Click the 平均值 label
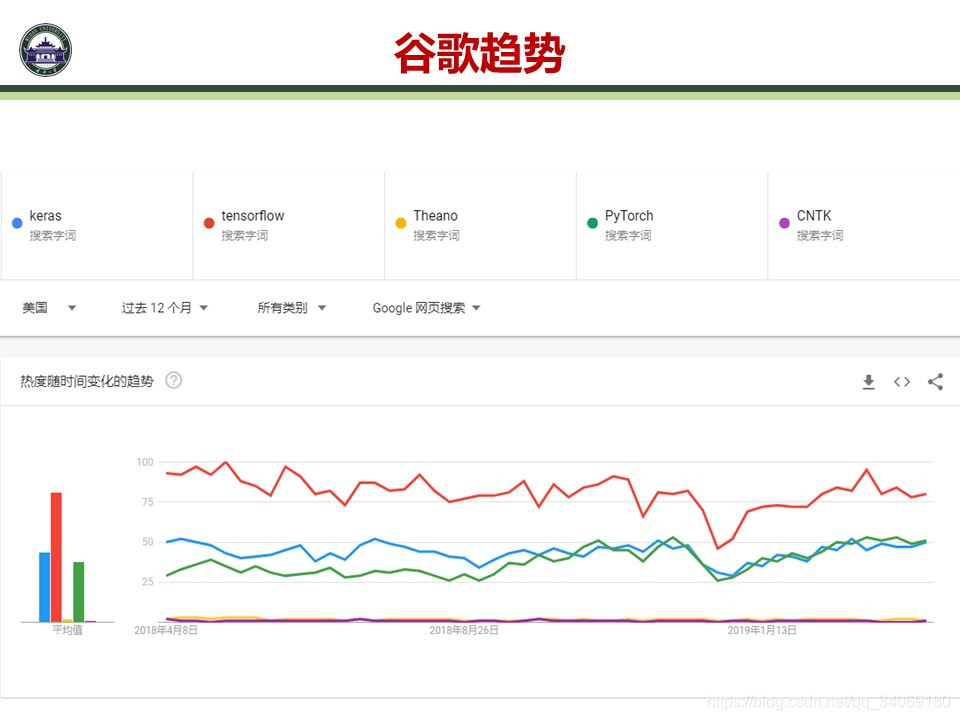This screenshot has height=720, width=960. tap(67, 630)
